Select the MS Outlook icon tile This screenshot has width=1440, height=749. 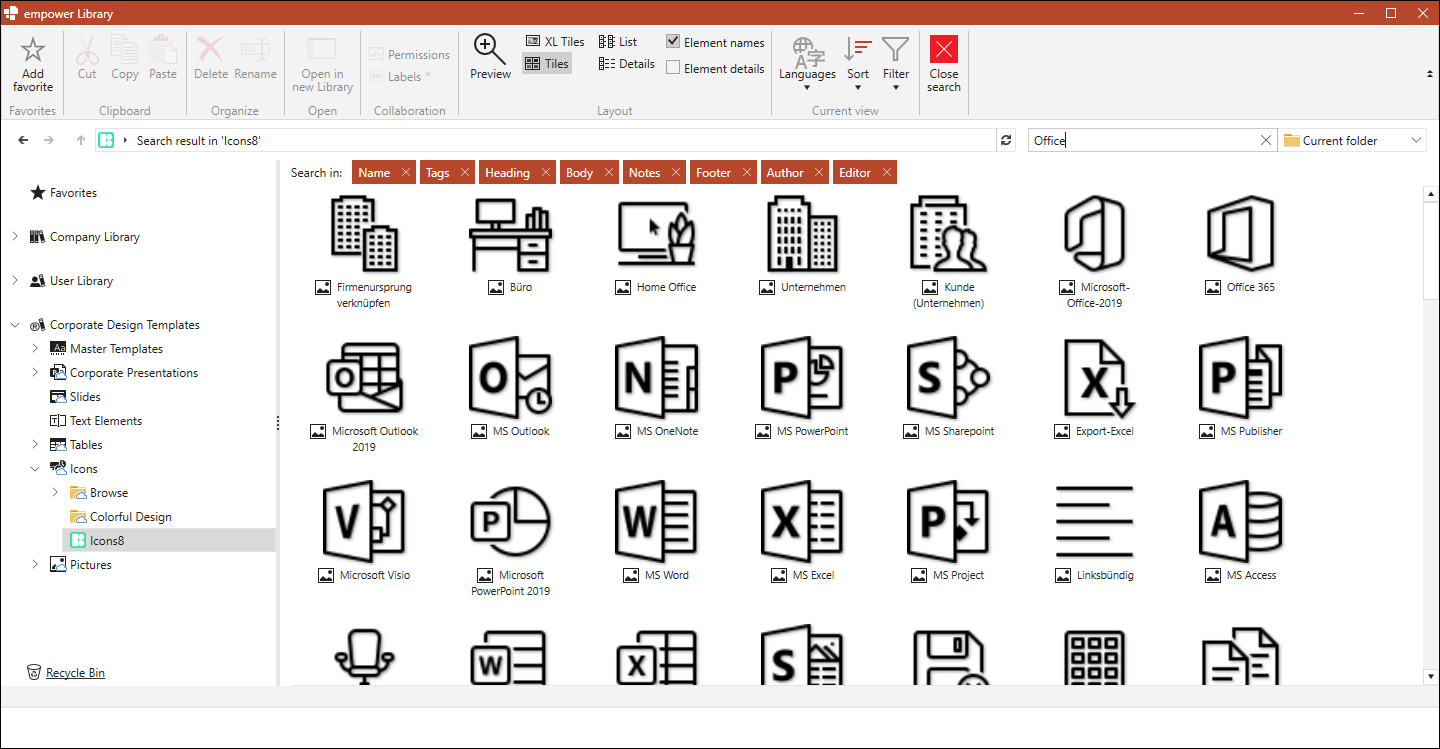(510, 388)
